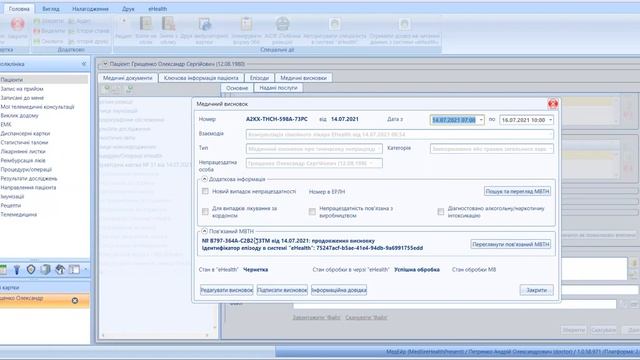
Task: Collapse the Пов'язаний МВТН section
Action: click(204, 231)
